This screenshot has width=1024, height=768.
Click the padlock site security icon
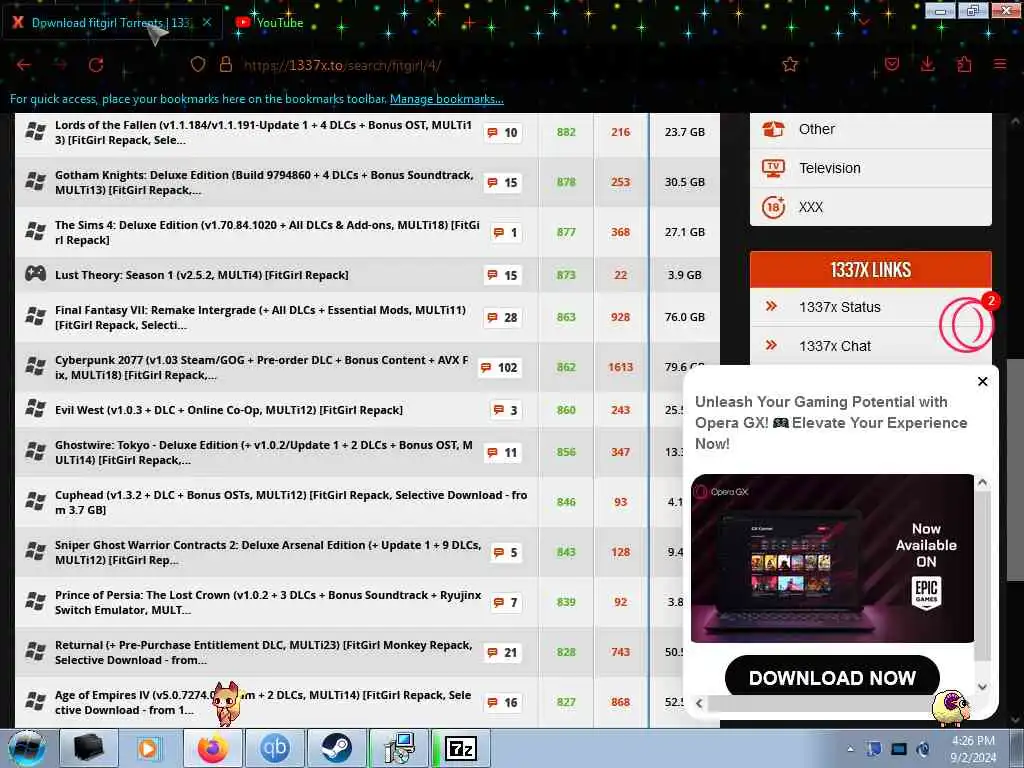pyautogui.click(x=226, y=64)
